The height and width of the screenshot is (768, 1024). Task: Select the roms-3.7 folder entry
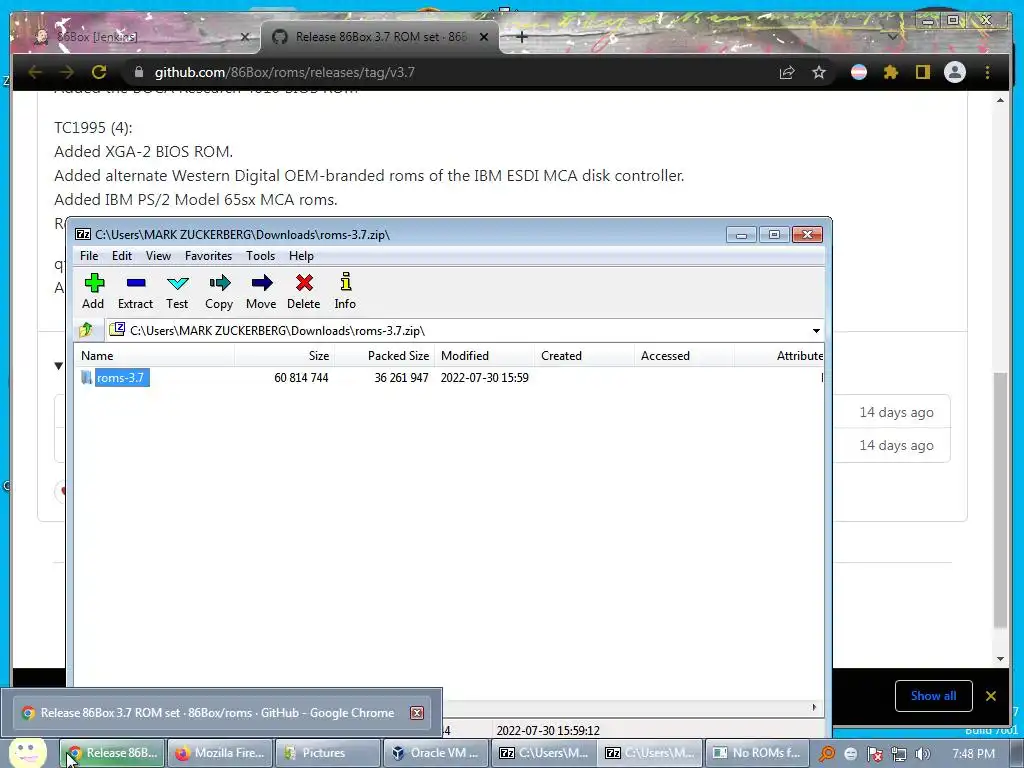pos(121,377)
